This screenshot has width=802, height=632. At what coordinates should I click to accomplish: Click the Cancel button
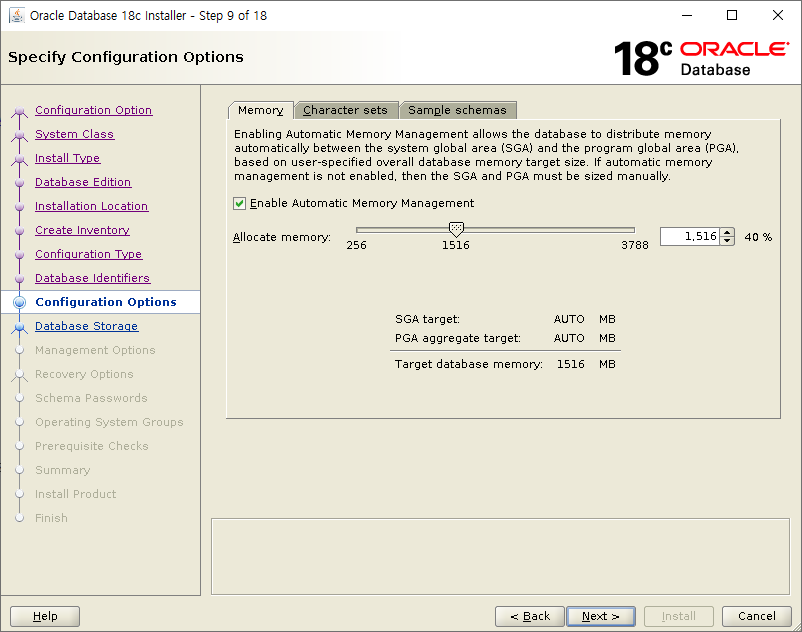(x=756, y=616)
